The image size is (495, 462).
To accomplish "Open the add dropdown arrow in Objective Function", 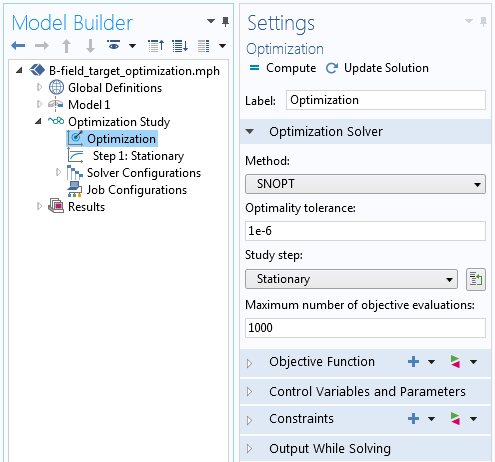I will tap(431, 362).
